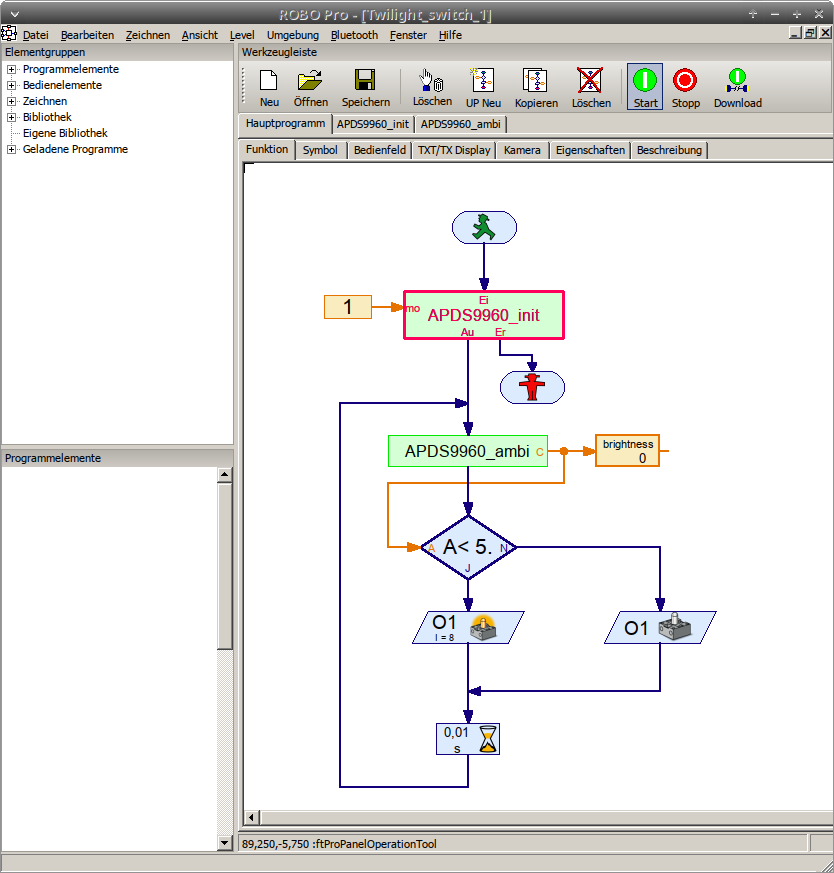Open the Bedienfeld tab
The image size is (834, 873).
coord(380,150)
